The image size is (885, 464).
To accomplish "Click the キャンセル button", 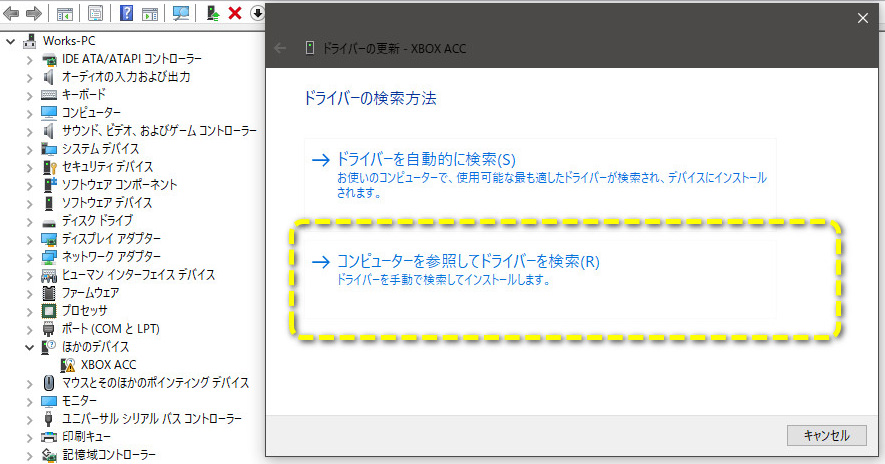I will pyautogui.click(x=826, y=435).
